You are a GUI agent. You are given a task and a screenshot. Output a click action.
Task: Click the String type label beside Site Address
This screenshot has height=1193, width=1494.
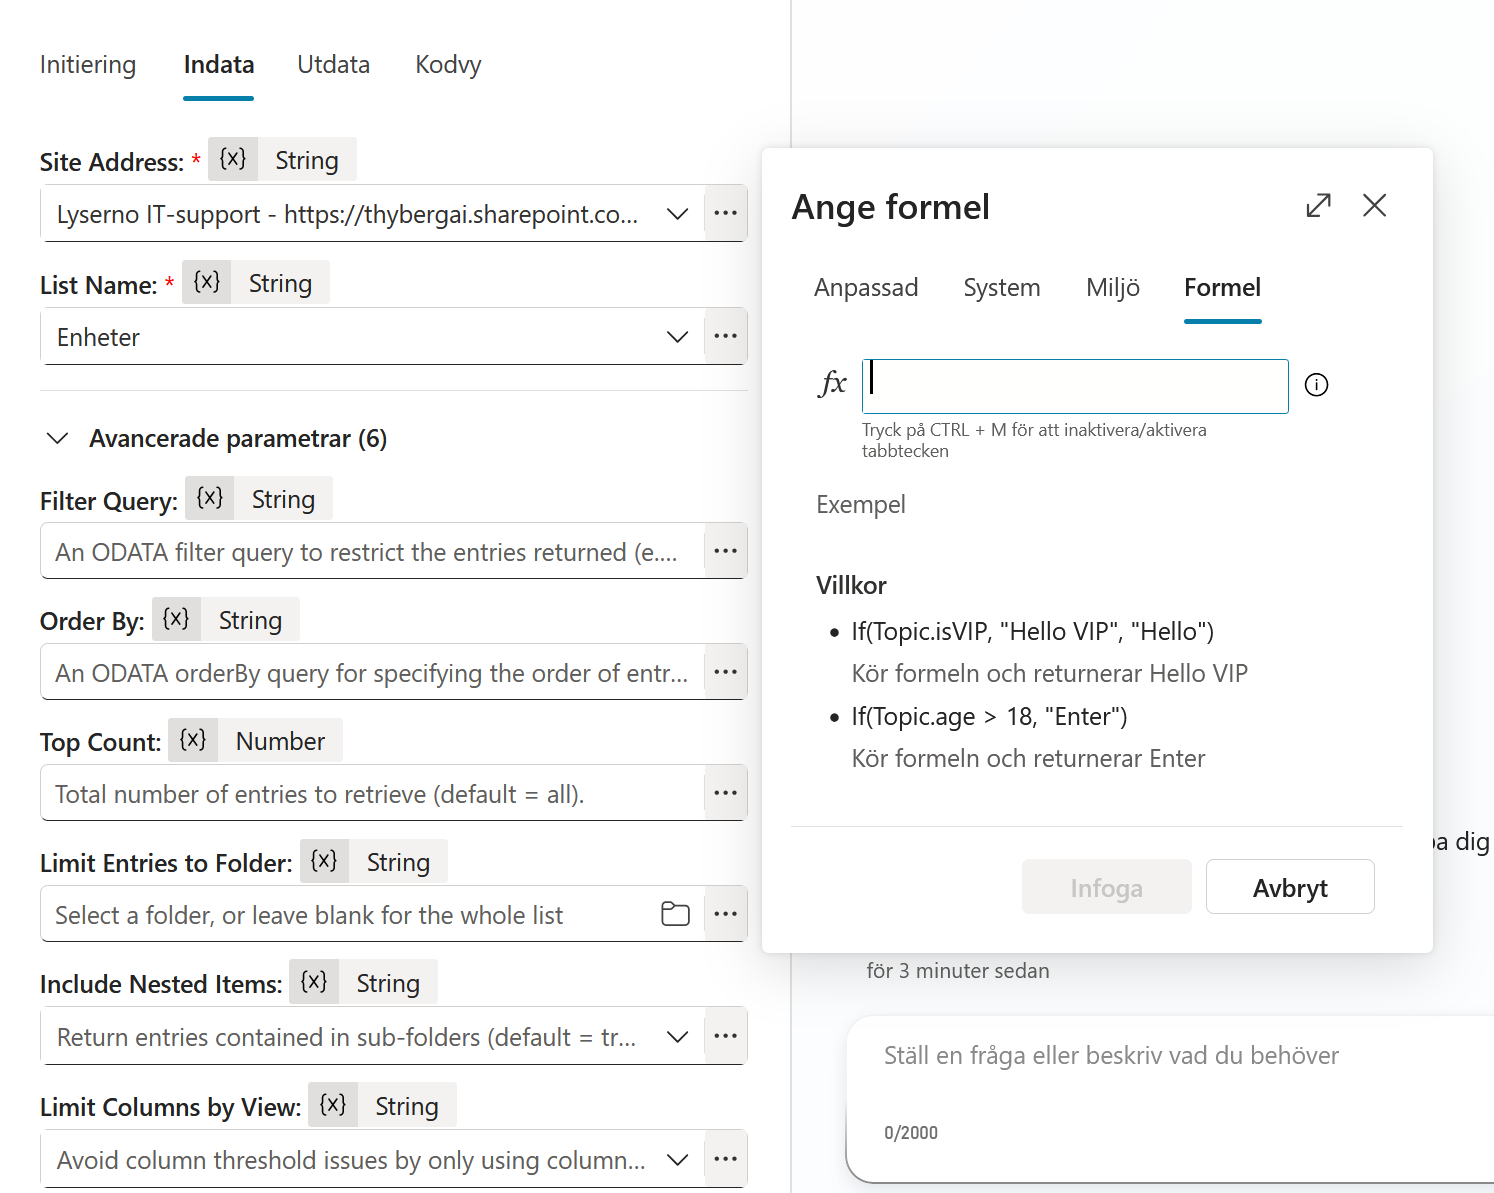307,160
